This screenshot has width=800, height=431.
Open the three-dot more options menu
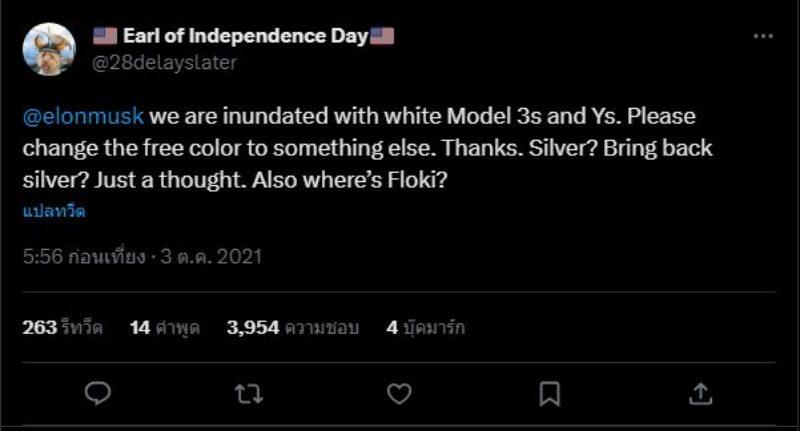(763, 37)
